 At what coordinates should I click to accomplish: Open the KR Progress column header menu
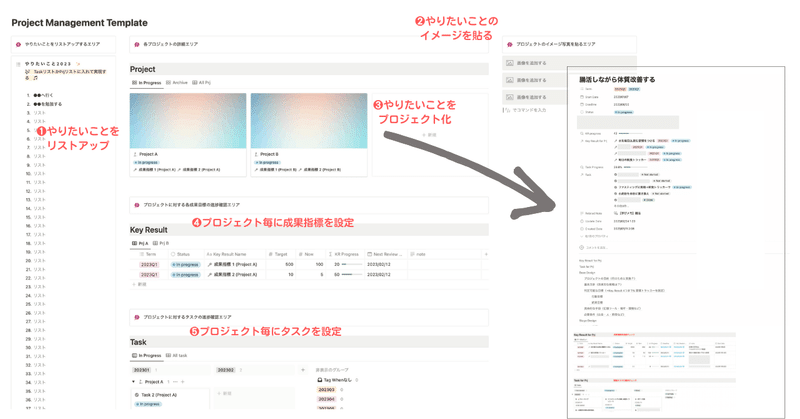[x=344, y=254]
